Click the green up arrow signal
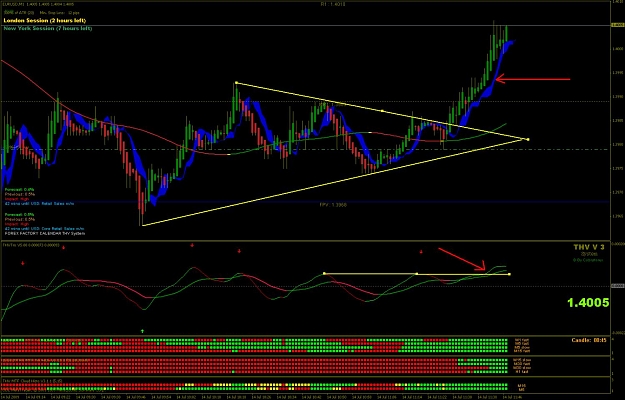 point(143,331)
